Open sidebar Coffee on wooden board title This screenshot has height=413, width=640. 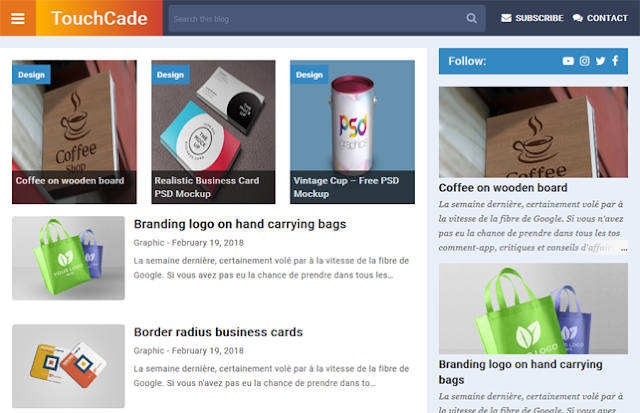point(503,188)
